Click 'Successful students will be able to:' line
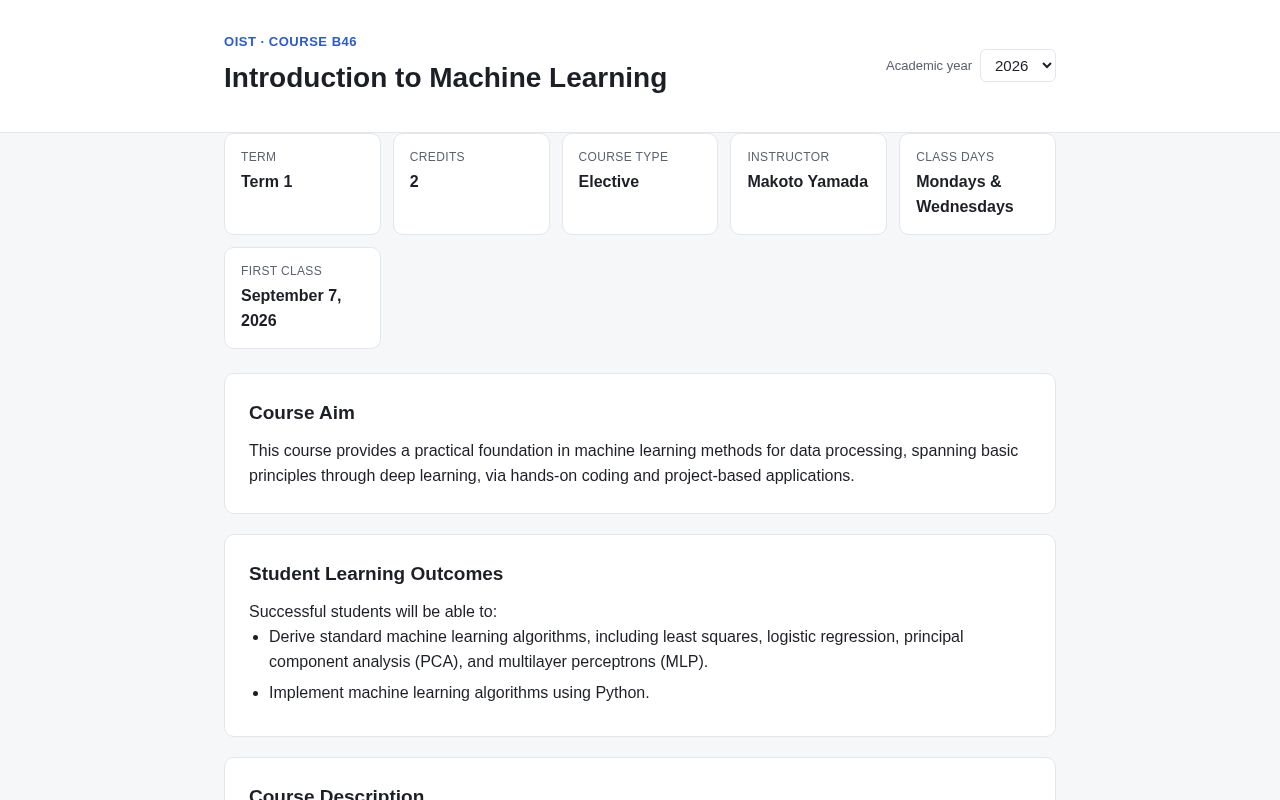1280x800 pixels. click(373, 612)
